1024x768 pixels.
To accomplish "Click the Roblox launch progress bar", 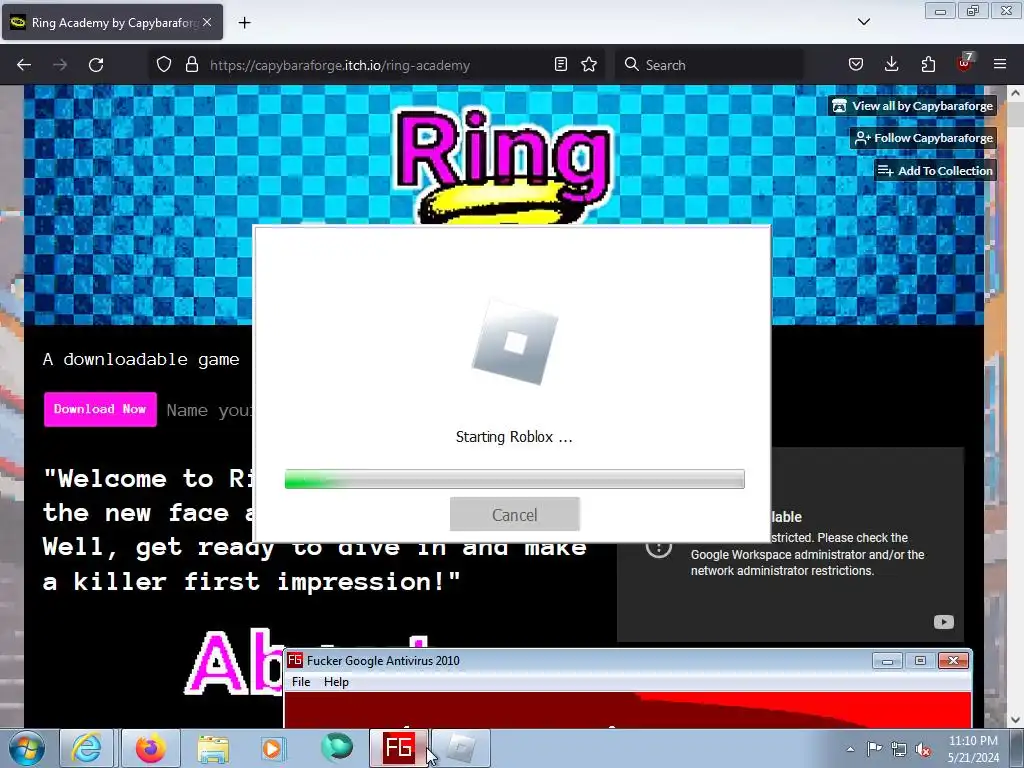I will (515, 479).
